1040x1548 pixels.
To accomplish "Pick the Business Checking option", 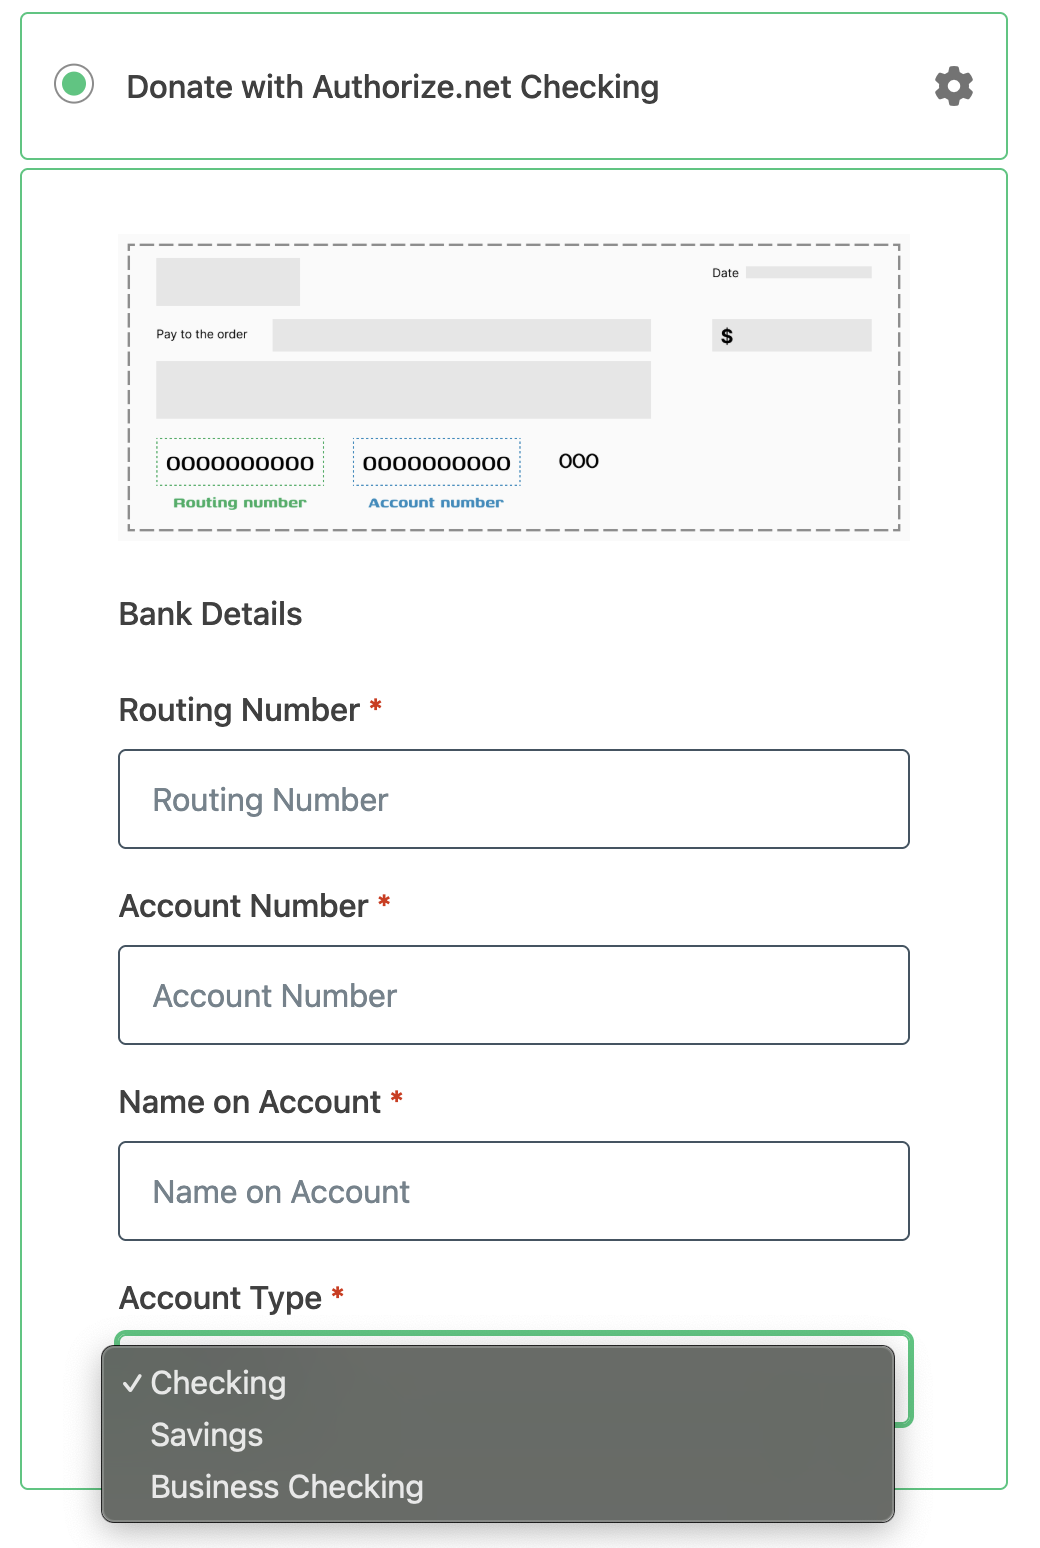I will [286, 1487].
